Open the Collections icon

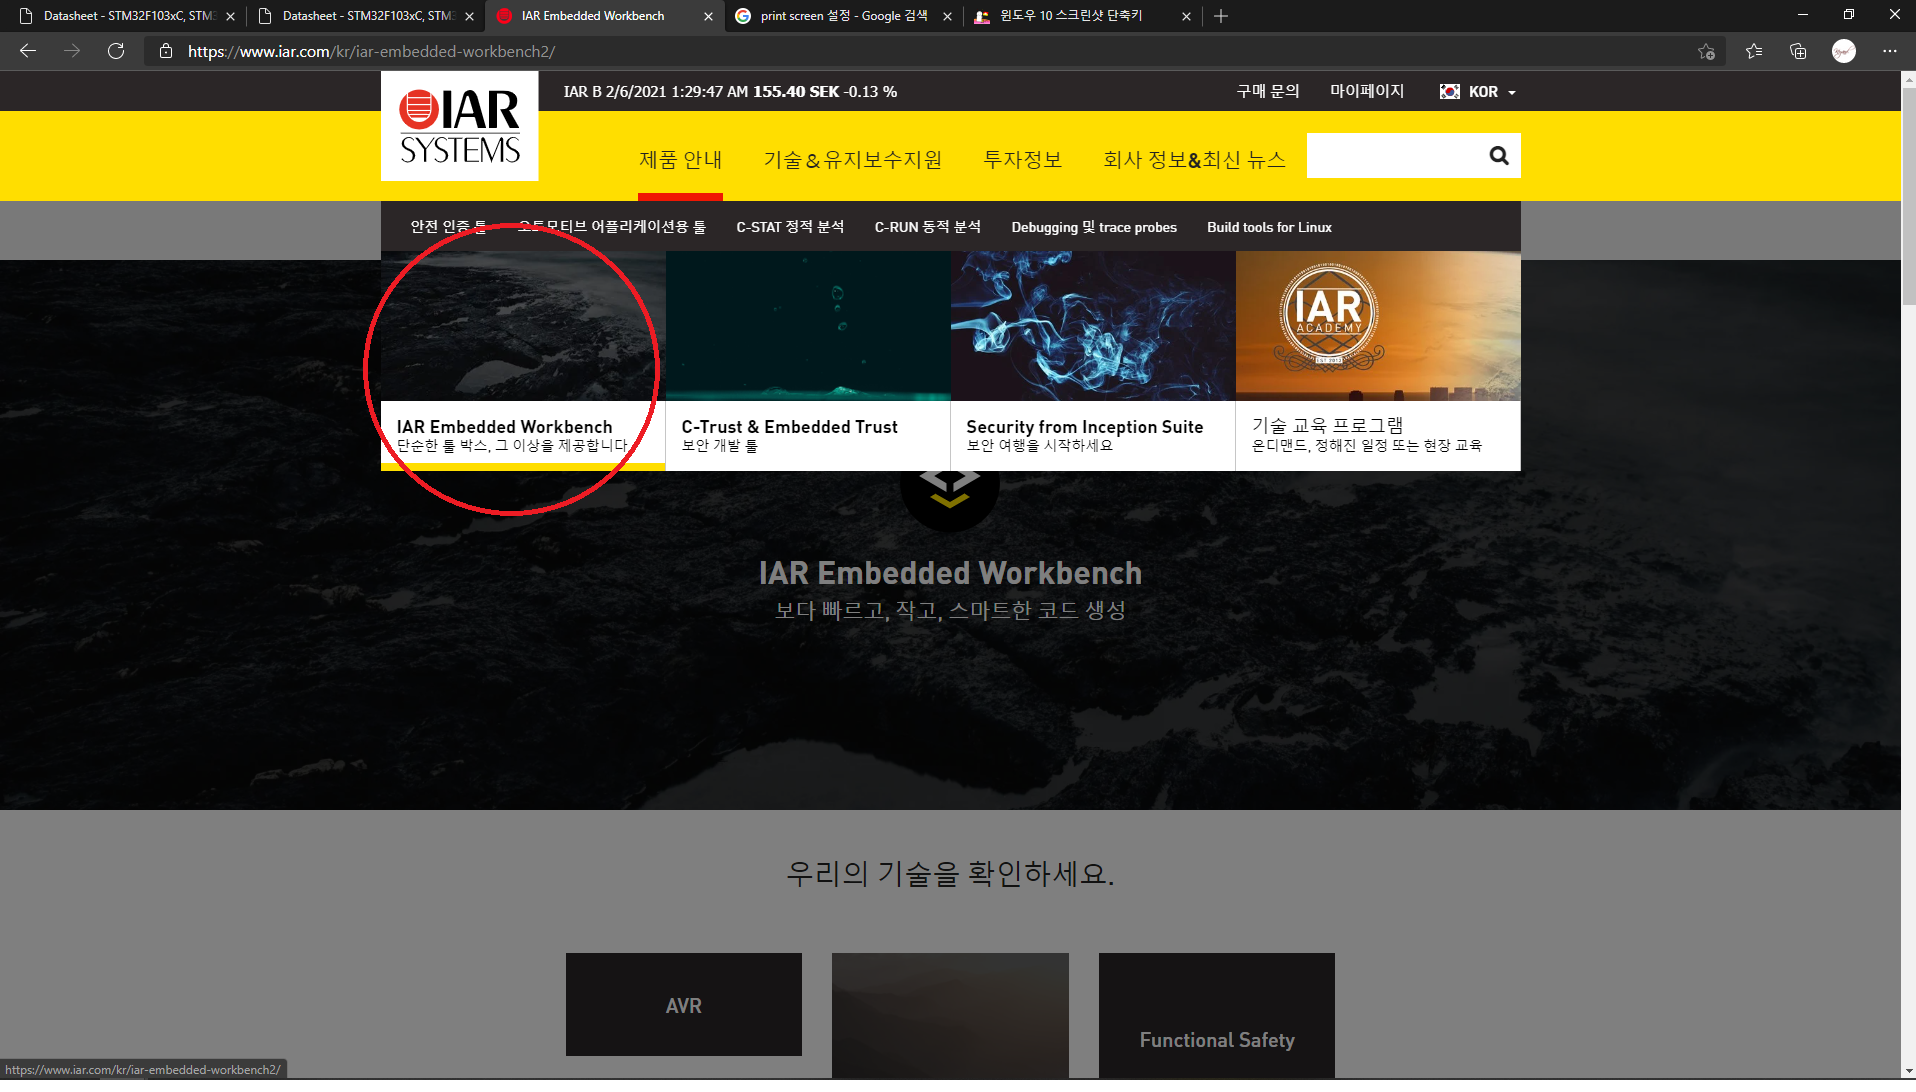(x=1798, y=51)
